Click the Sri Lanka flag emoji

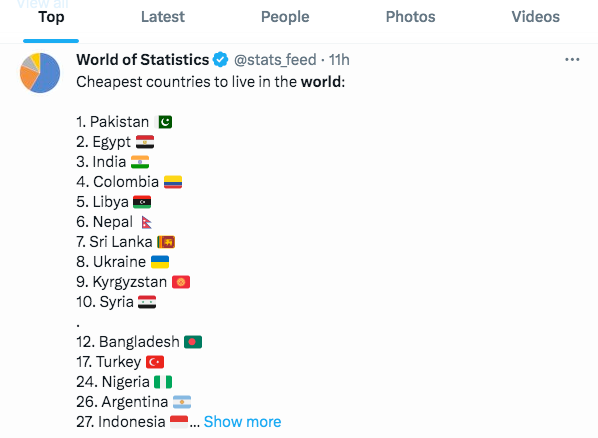point(166,242)
